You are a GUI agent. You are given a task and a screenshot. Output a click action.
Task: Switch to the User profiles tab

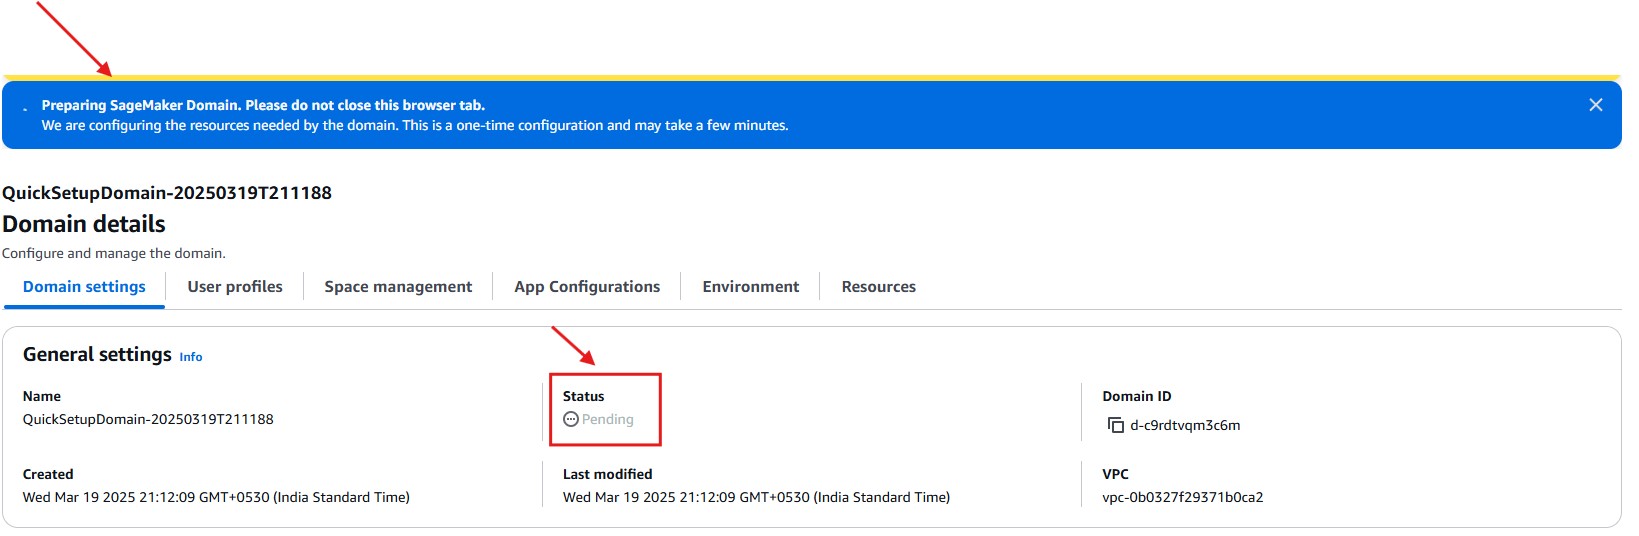pyautogui.click(x=235, y=287)
